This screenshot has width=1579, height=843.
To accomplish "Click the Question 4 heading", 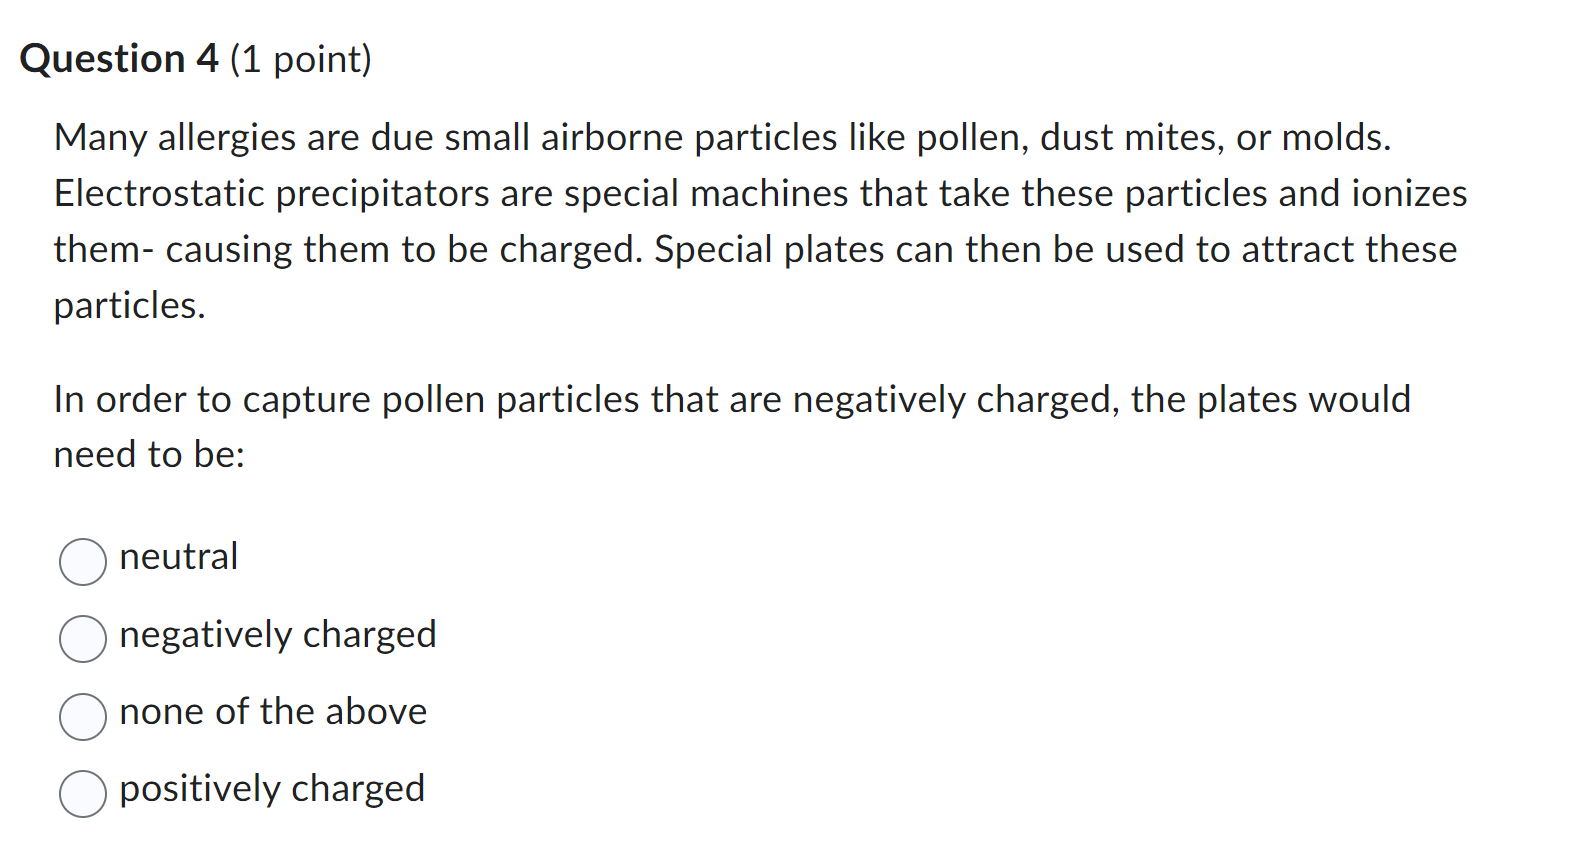I will pyautogui.click(x=197, y=59).
